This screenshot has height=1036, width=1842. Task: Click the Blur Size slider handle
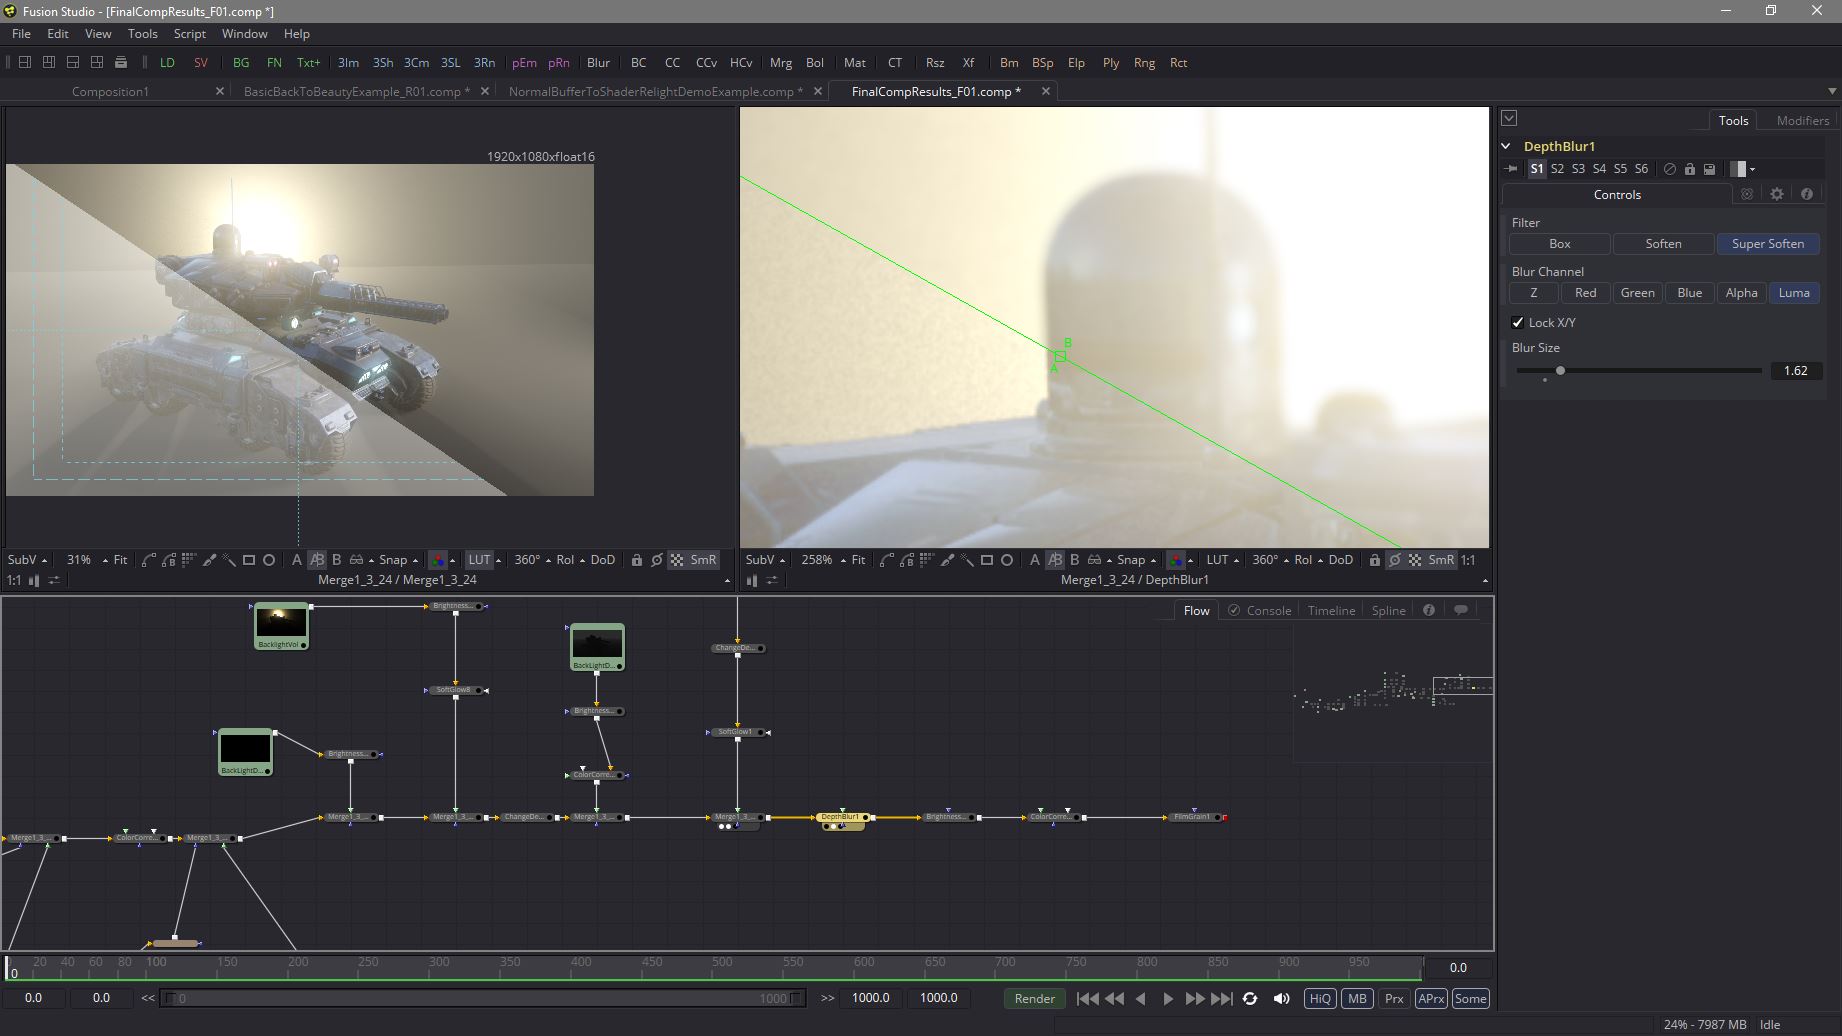1560,371
